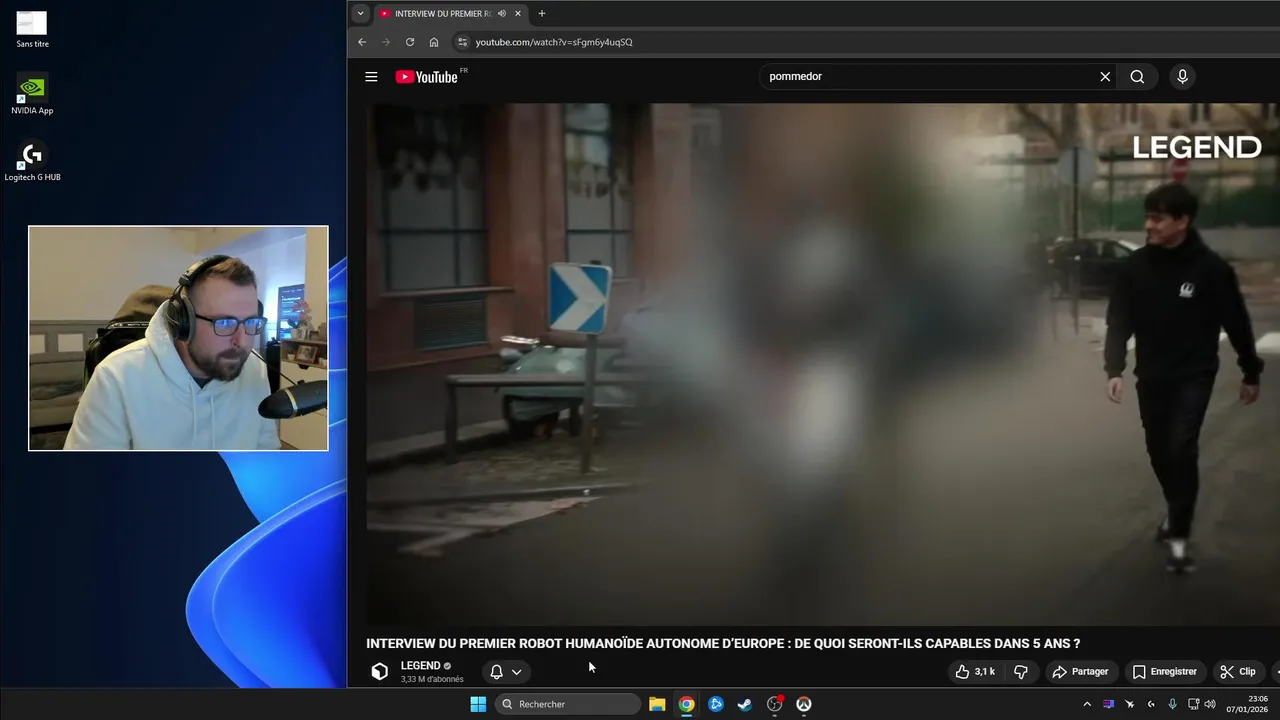Open the clock and date panel
Viewport: 1280px width, 720px height.
(x=1248, y=704)
